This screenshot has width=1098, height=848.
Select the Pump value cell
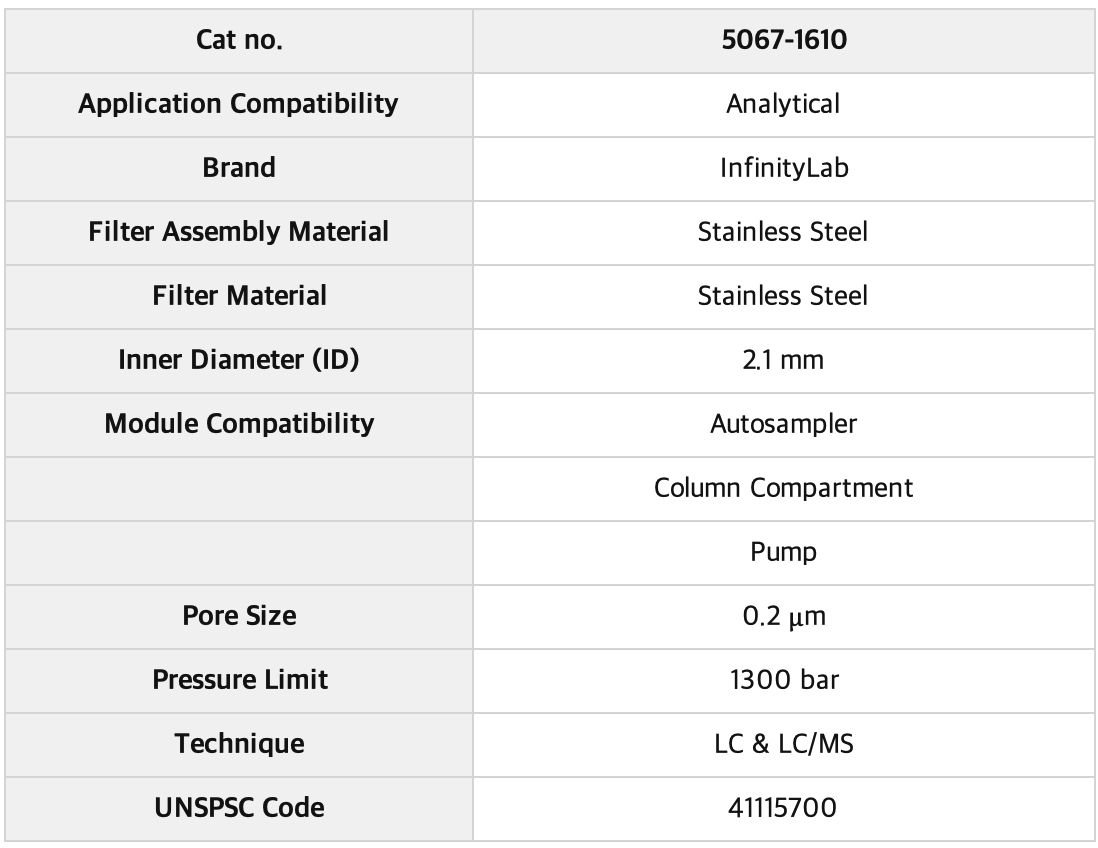tap(783, 552)
